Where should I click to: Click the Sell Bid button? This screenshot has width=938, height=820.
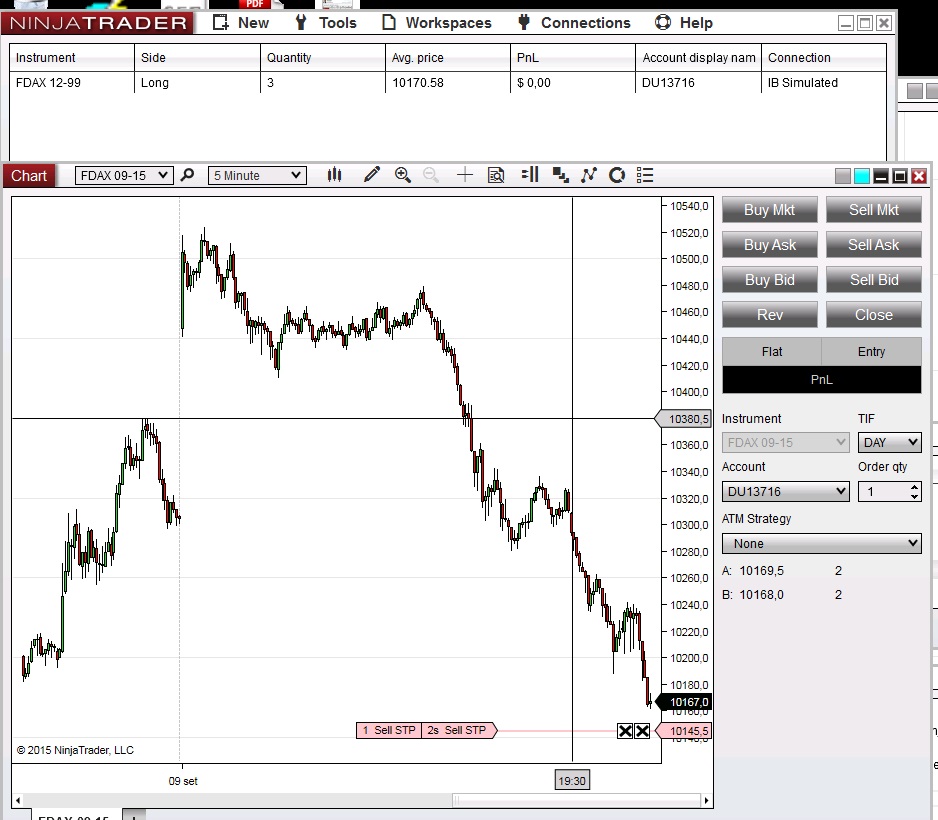[873, 280]
